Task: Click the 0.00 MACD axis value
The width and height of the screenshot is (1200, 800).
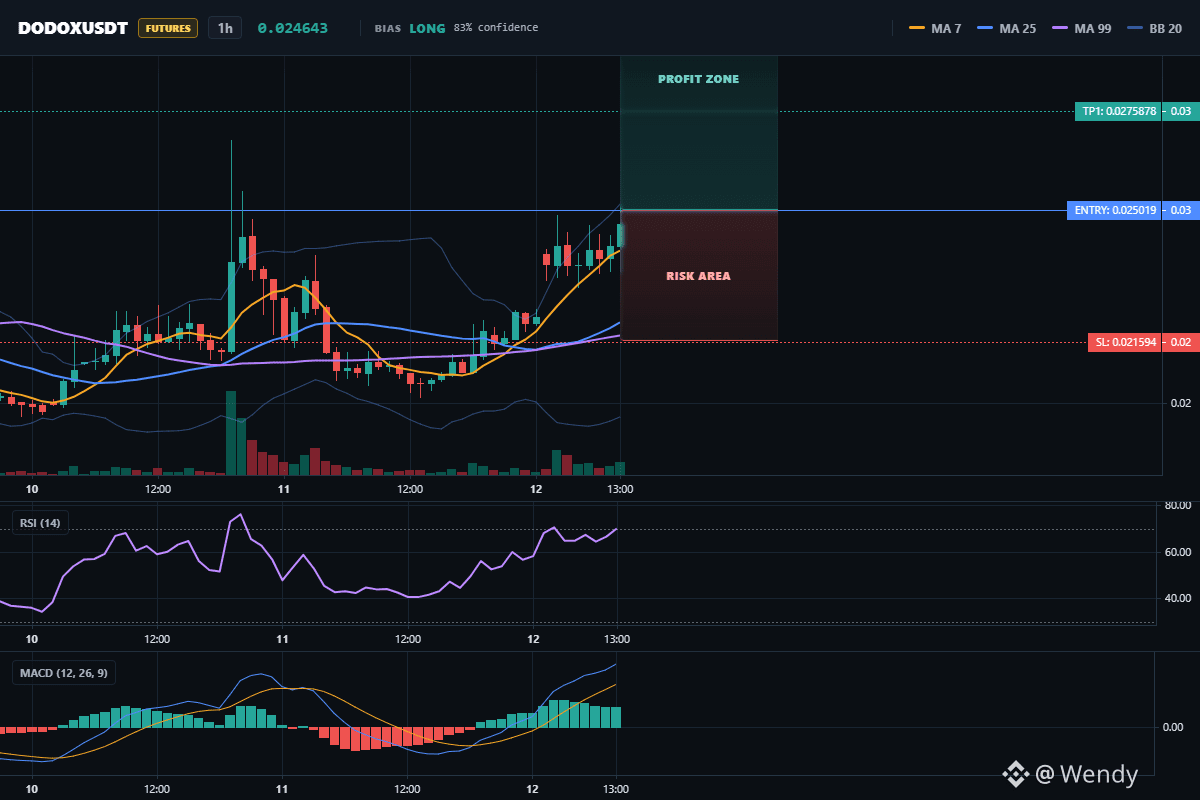Action: coord(1174,727)
